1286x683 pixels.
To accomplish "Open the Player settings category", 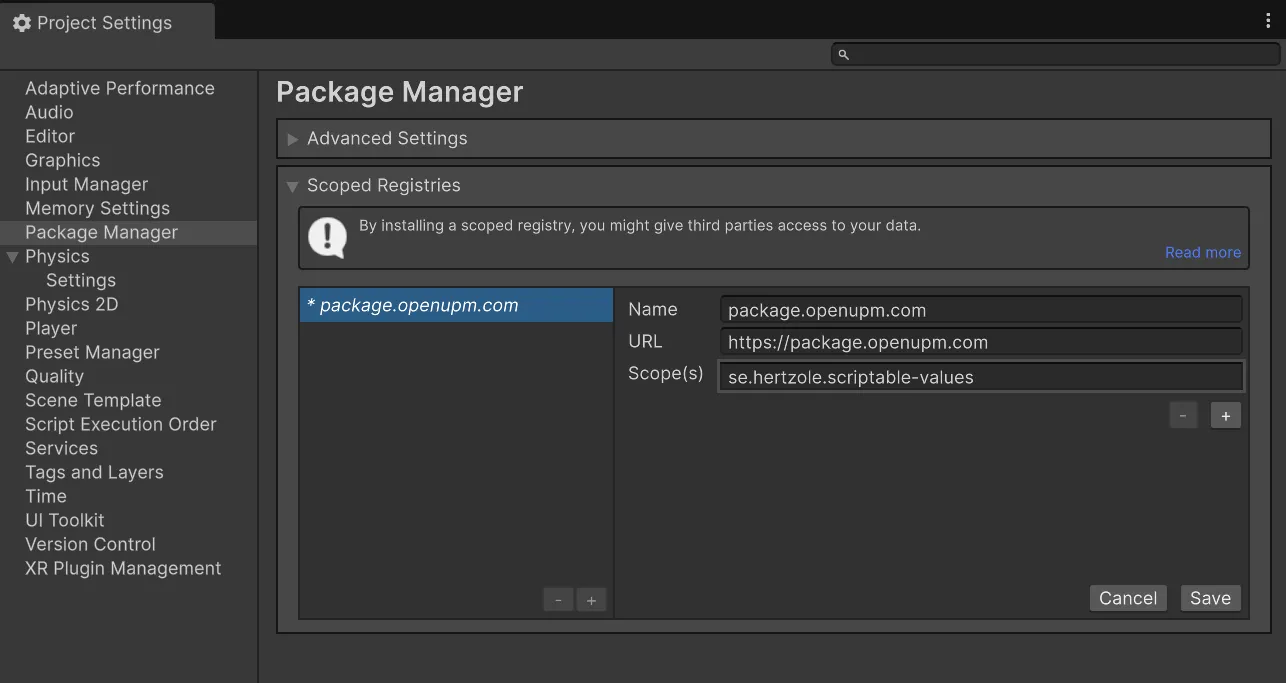I will [51, 328].
